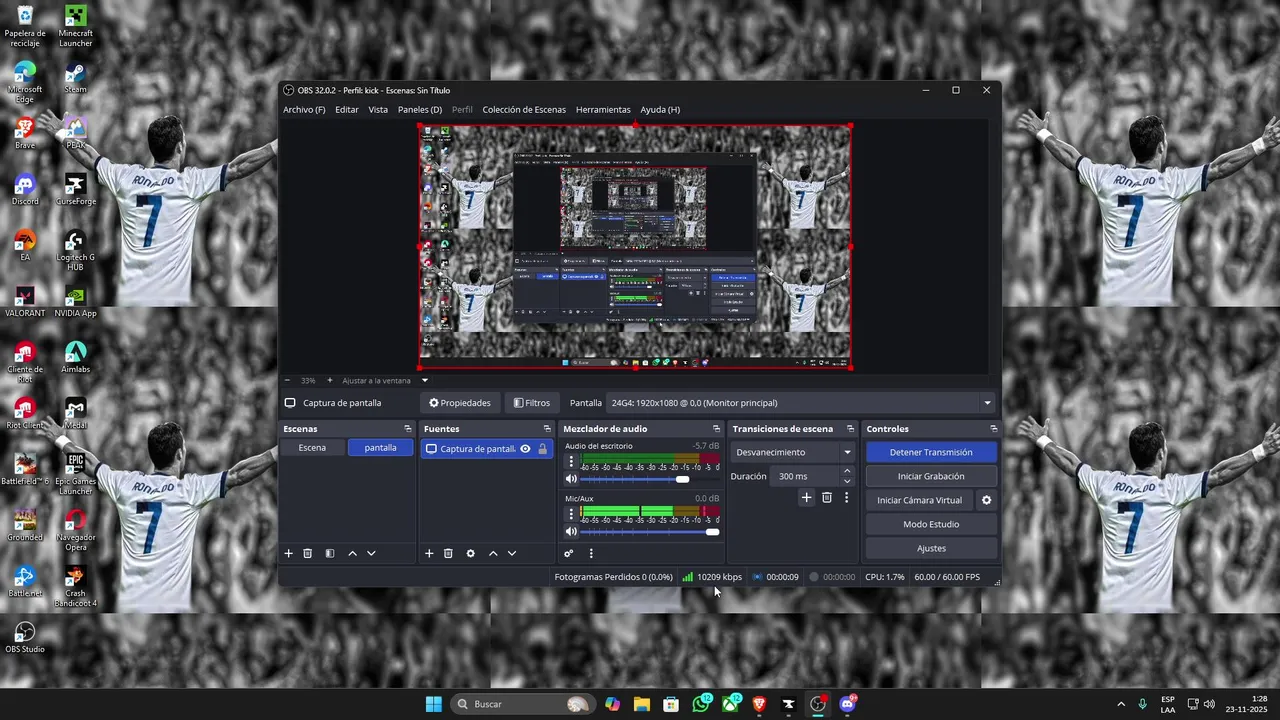Open transition properties three-dot menu
Viewport: 1280px width, 720px height.
(846, 497)
